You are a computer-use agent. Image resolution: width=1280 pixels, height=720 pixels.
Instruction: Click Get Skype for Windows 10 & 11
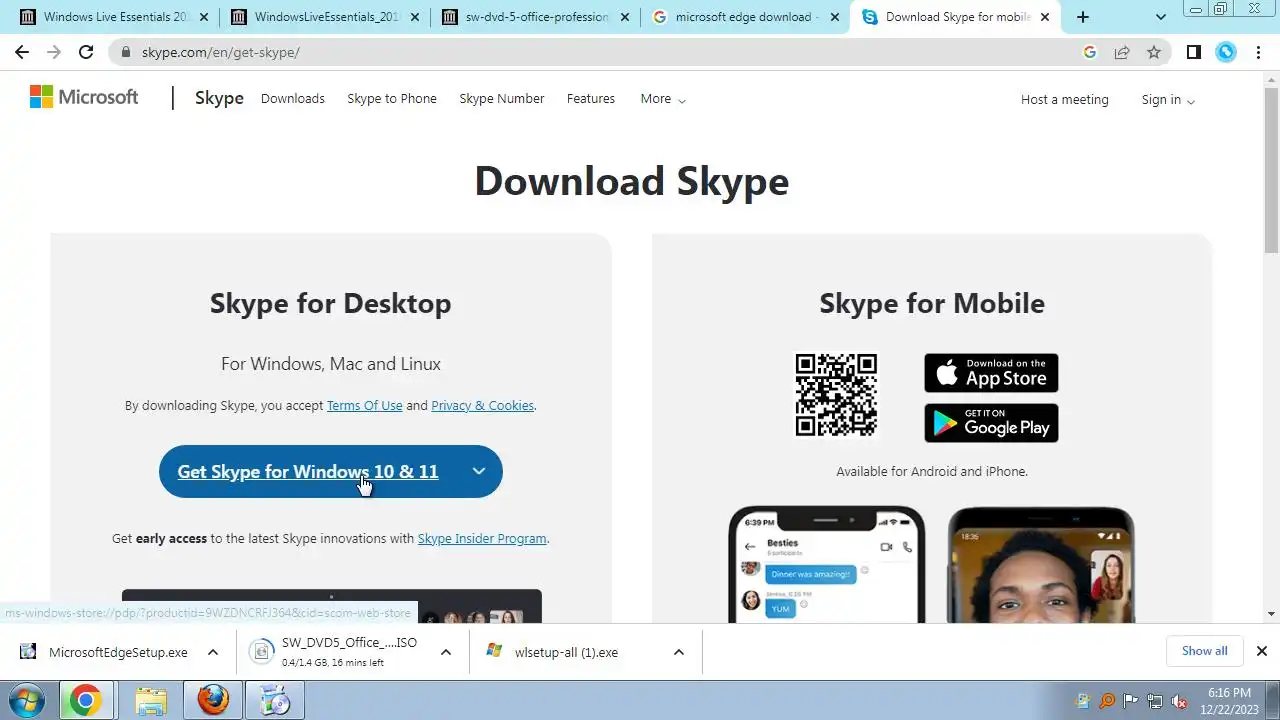coord(308,472)
